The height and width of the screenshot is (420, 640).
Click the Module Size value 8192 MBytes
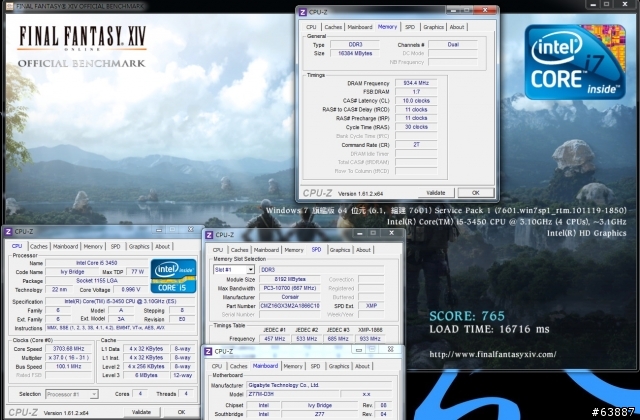point(290,279)
